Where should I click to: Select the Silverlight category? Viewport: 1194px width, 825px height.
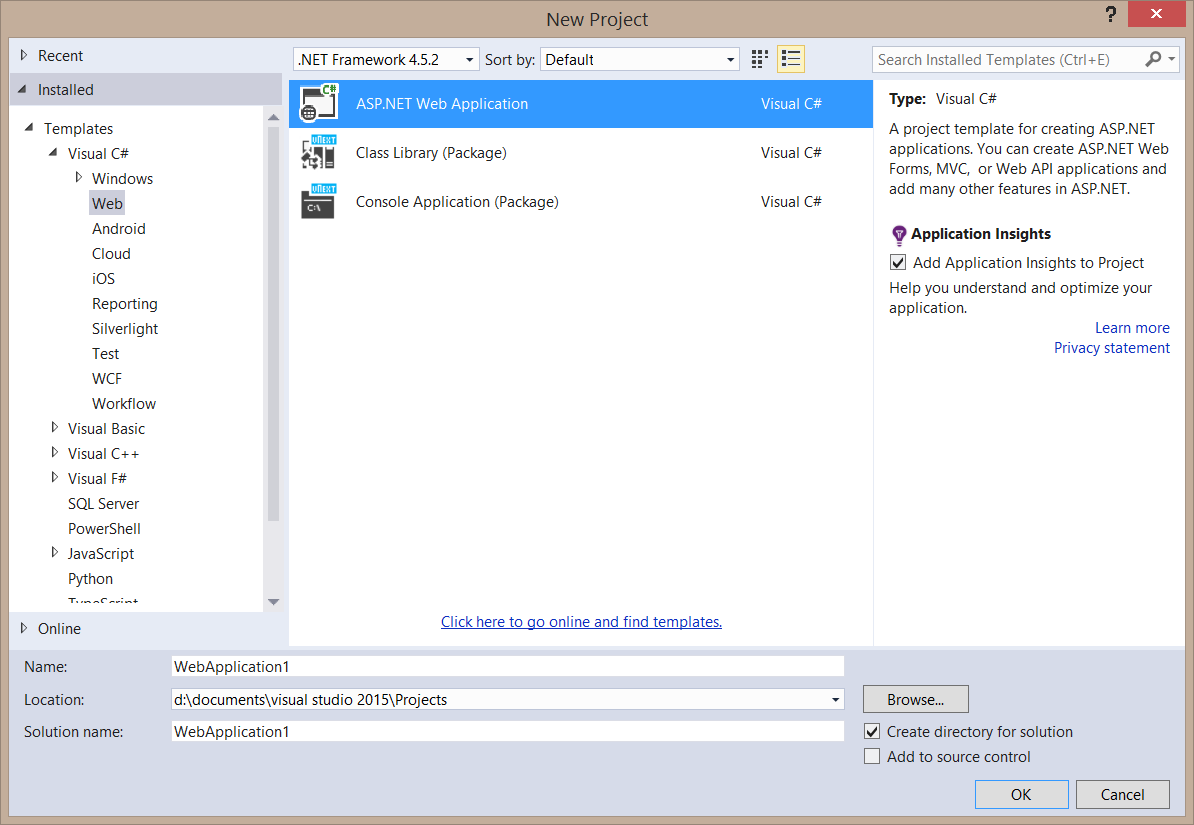tap(125, 329)
